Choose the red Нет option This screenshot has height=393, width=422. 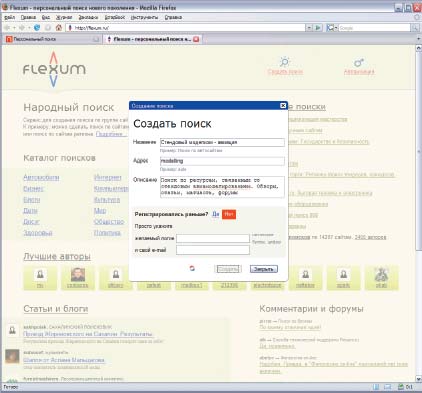(x=229, y=214)
